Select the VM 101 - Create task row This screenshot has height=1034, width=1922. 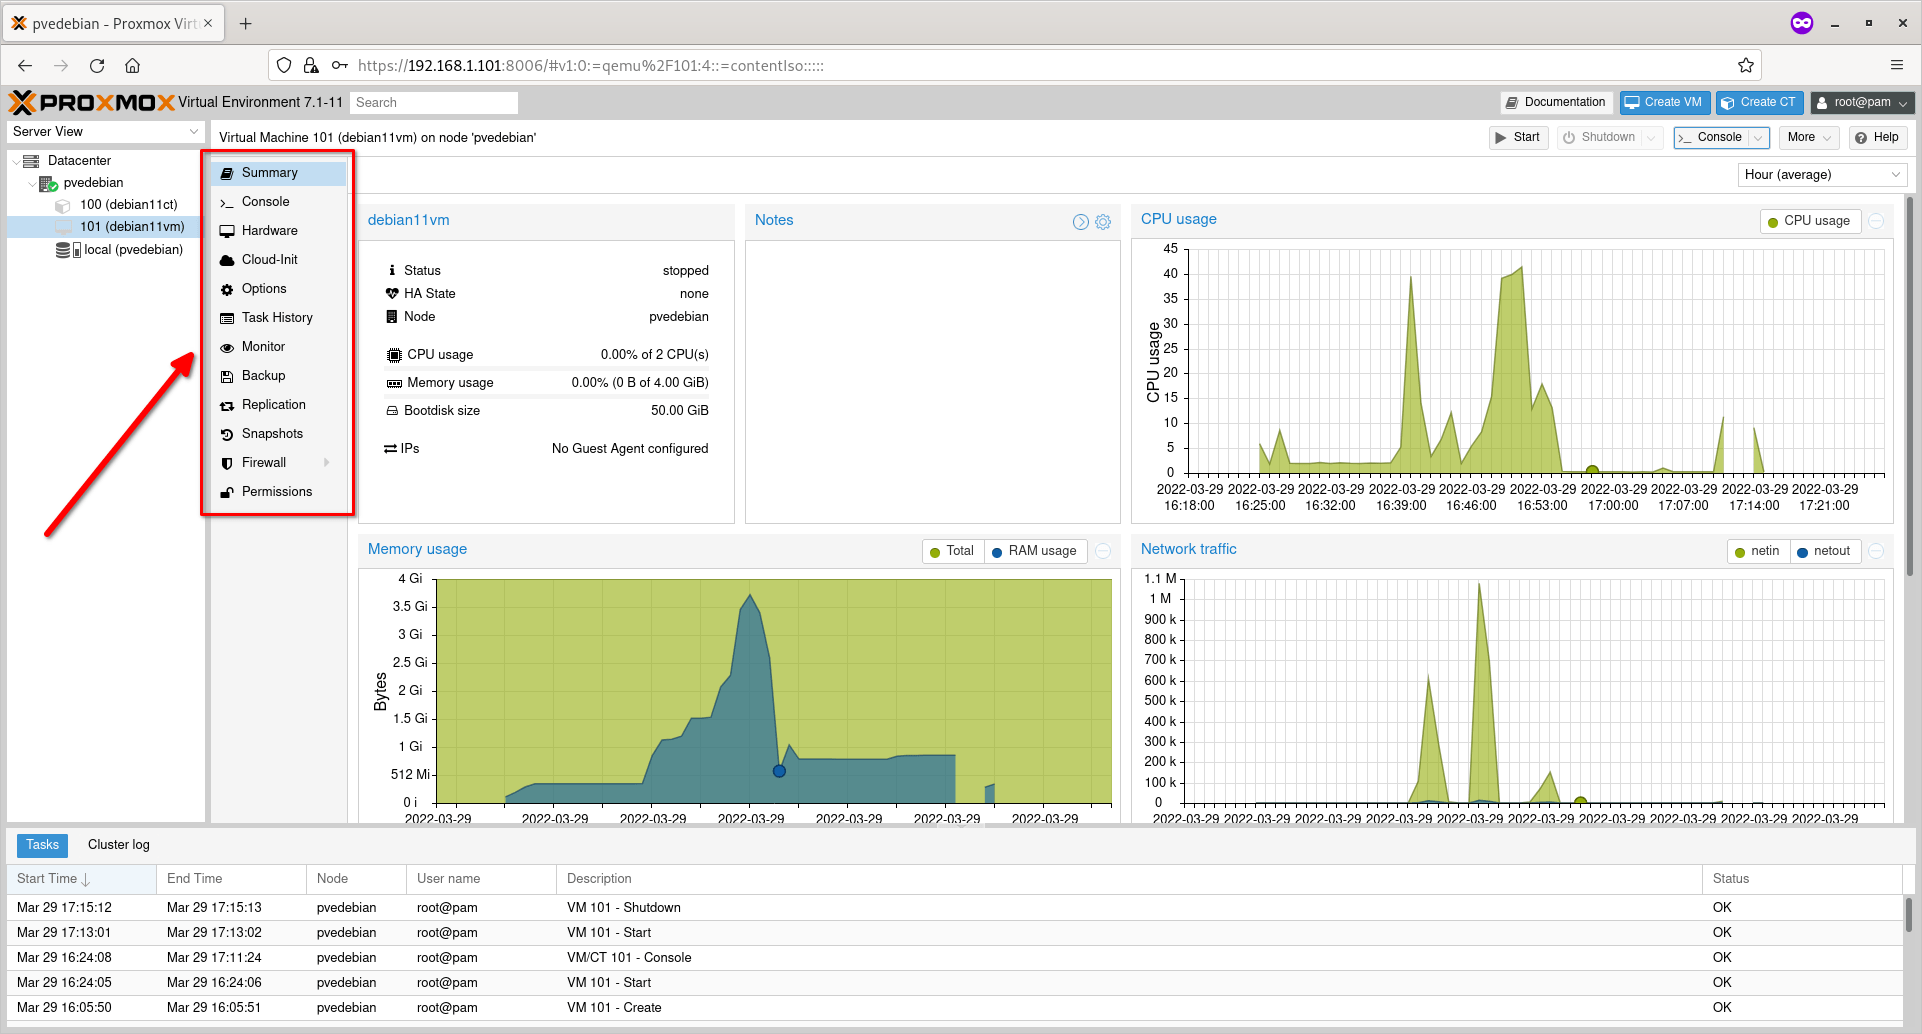pyautogui.click(x=954, y=1008)
